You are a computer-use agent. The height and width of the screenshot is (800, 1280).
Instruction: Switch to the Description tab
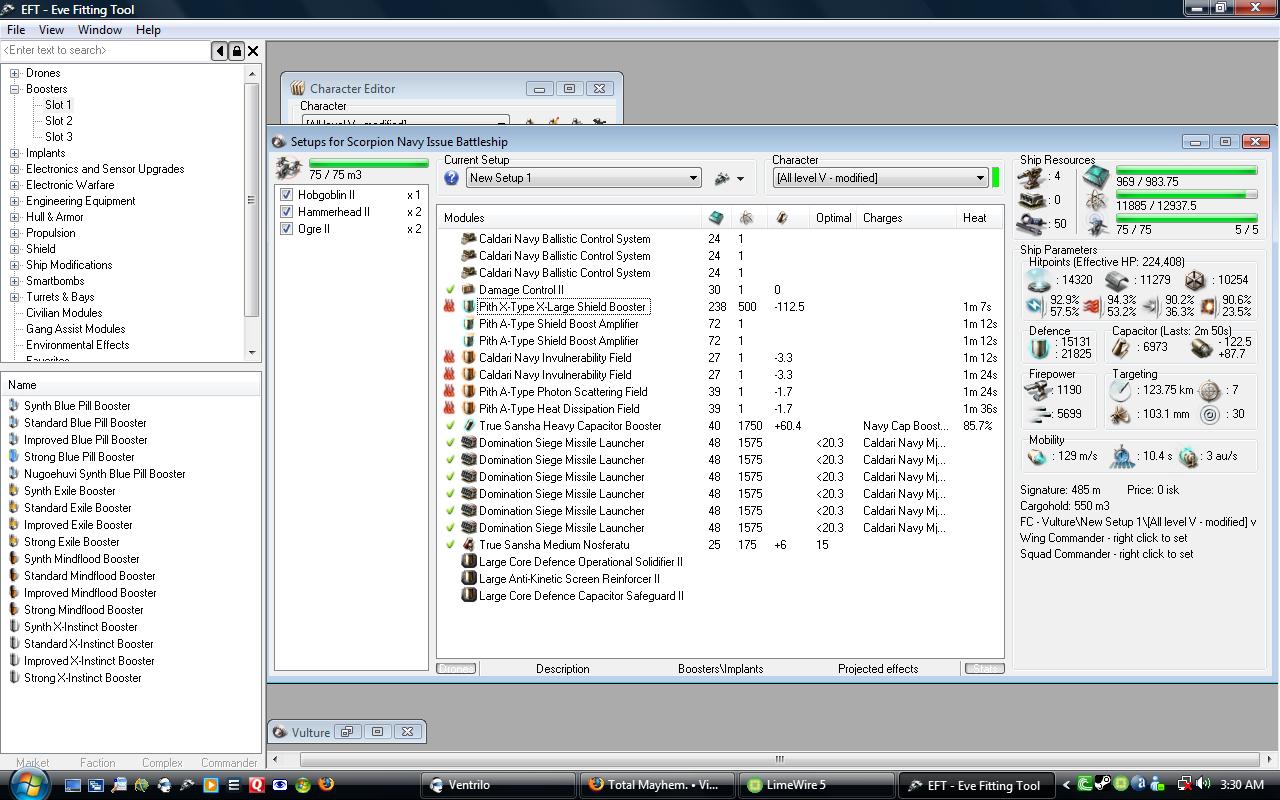(x=562, y=669)
